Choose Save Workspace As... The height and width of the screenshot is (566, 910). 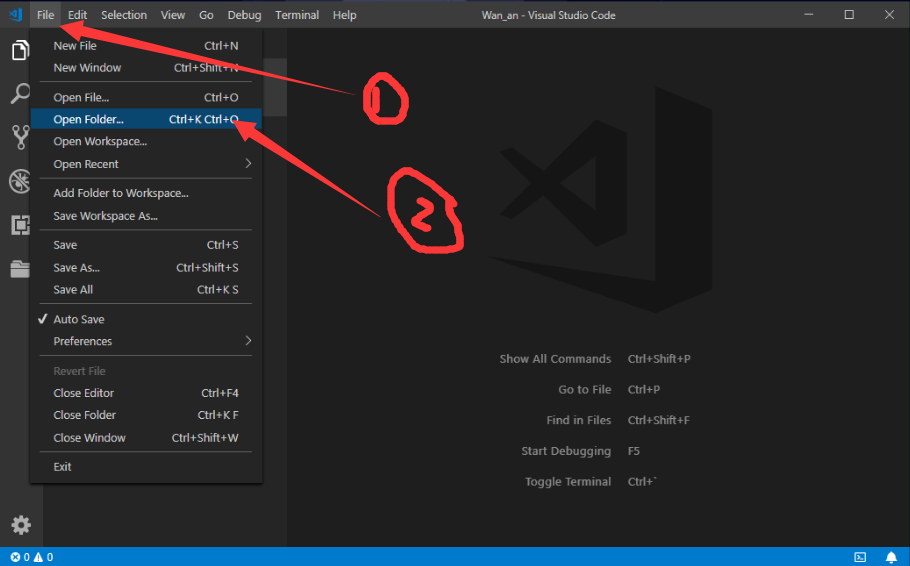click(146, 216)
